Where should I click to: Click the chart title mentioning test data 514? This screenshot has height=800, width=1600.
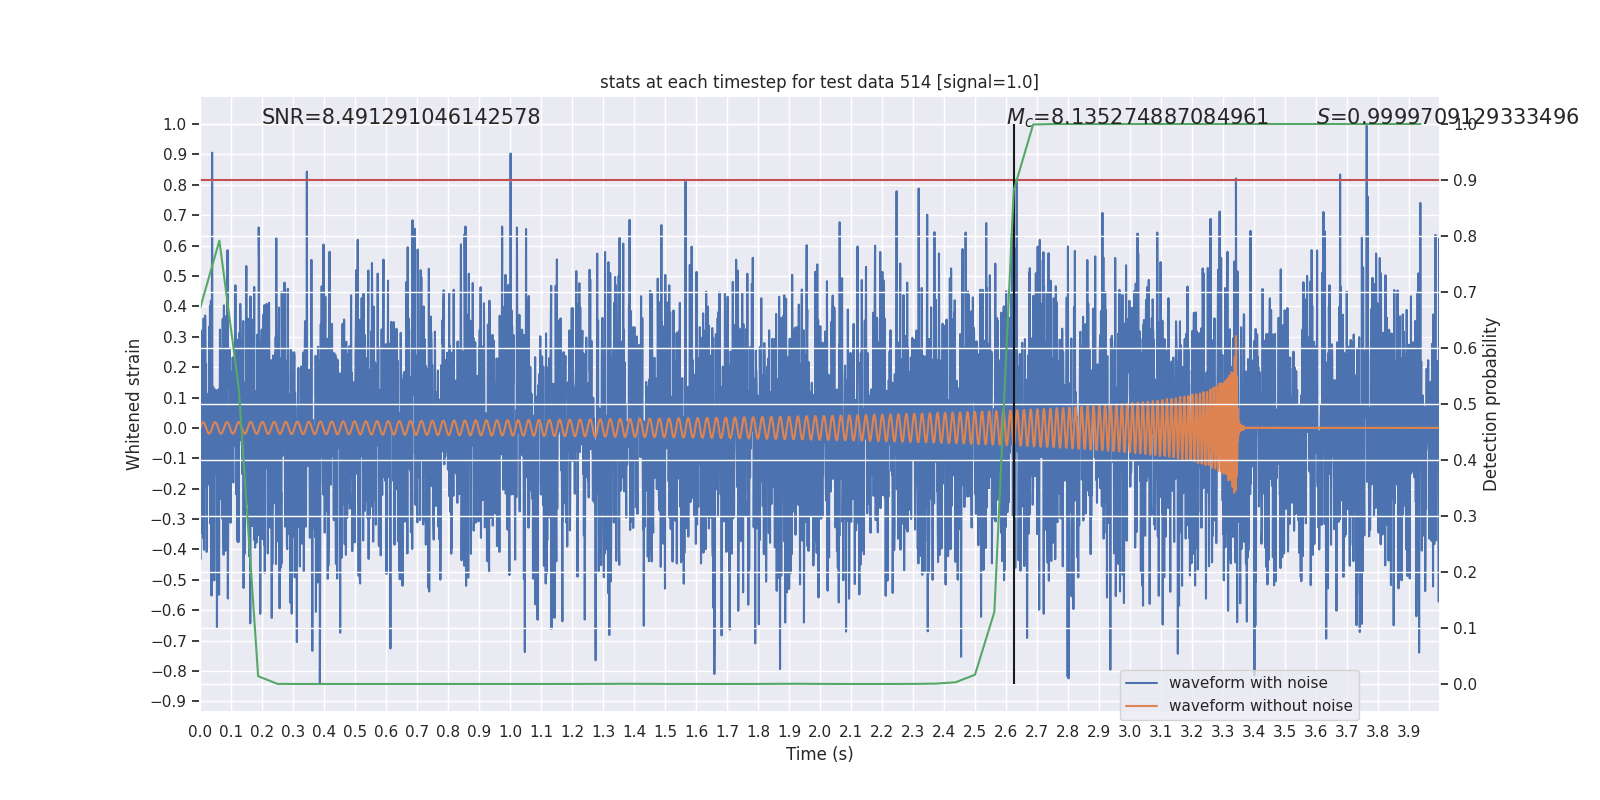pos(819,82)
